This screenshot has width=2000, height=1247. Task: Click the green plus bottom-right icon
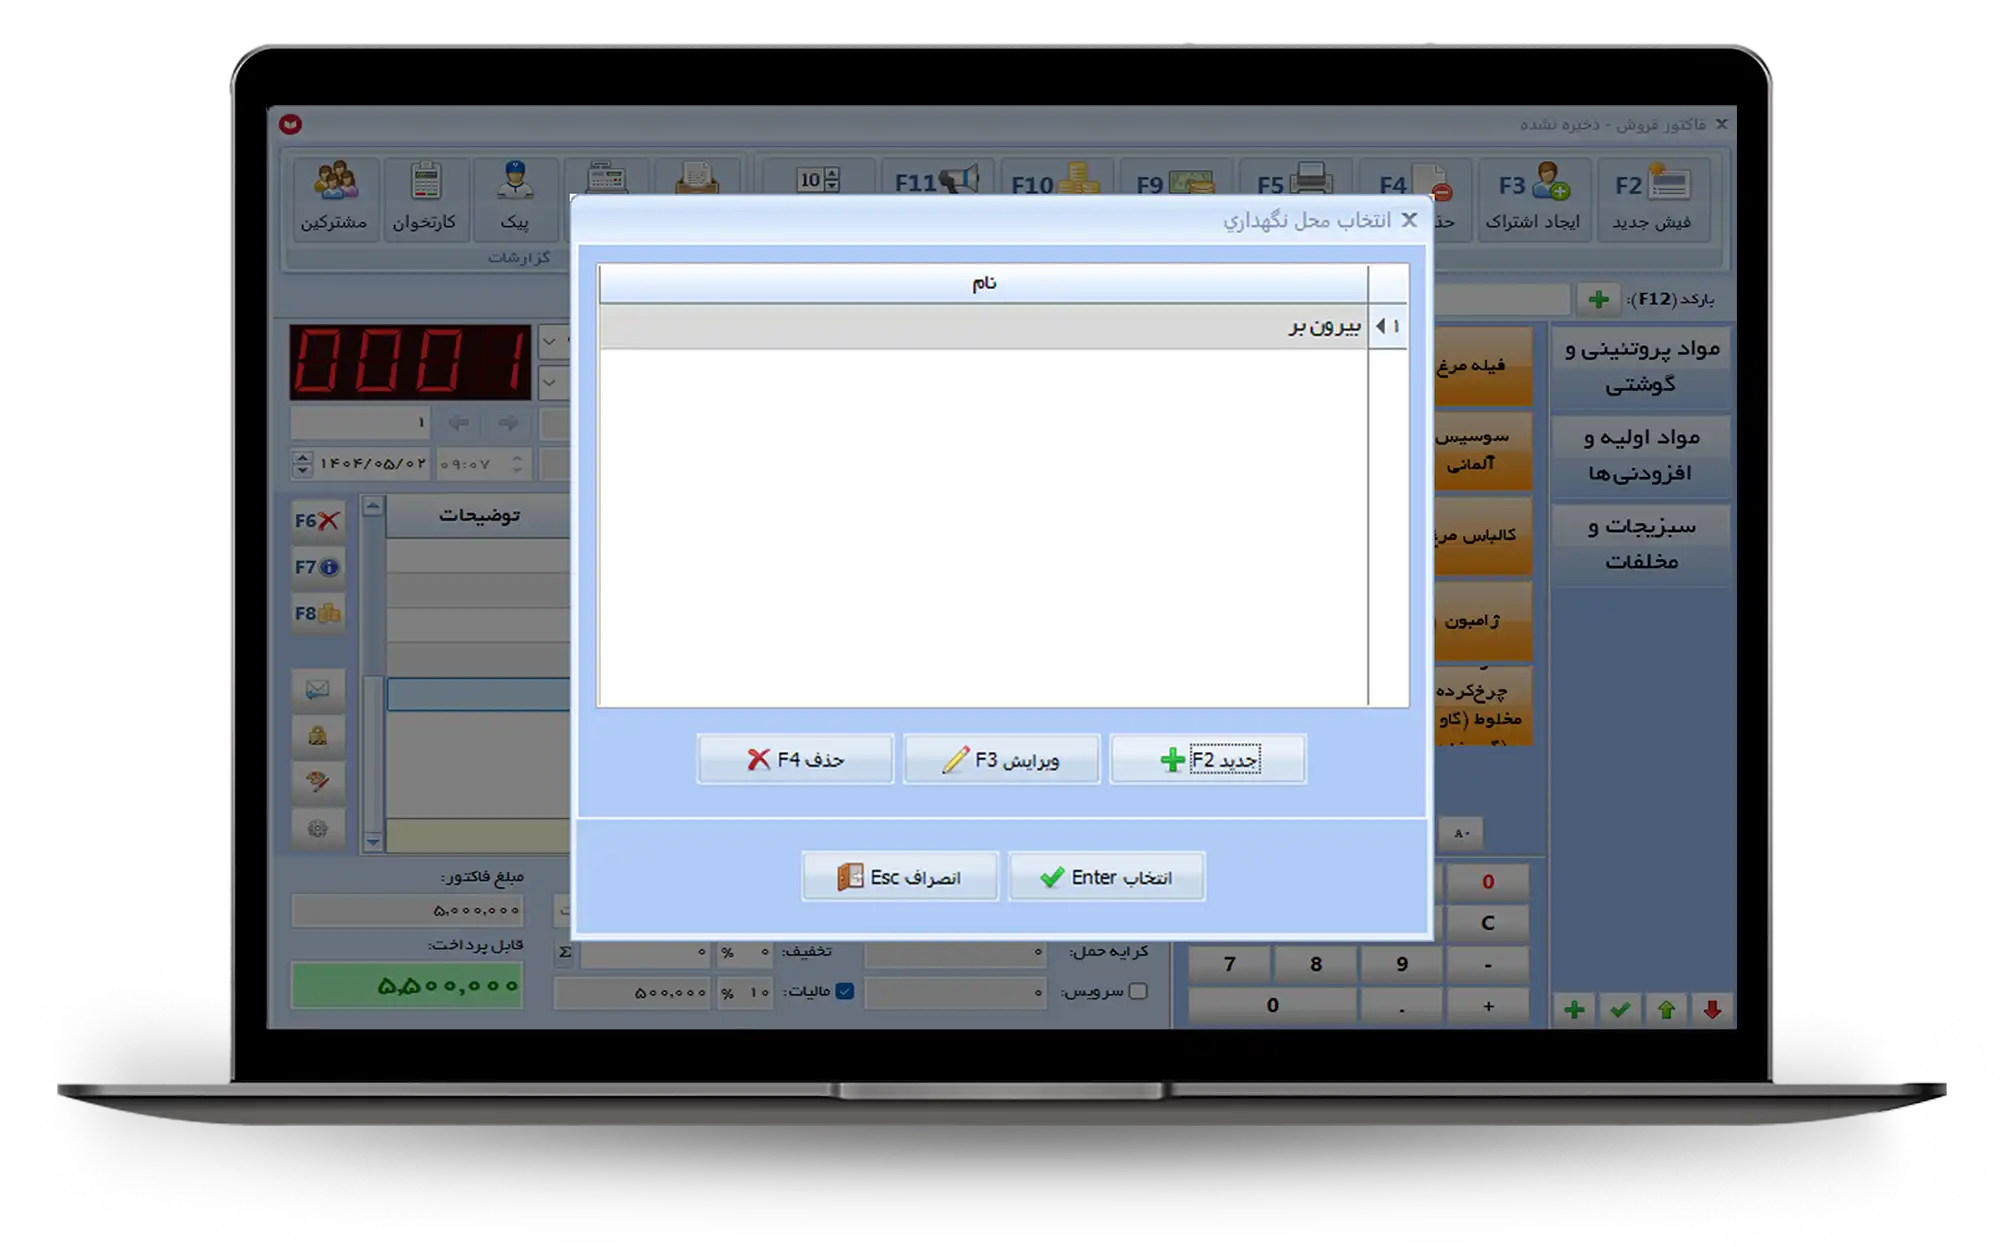[x=1574, y=1010]
